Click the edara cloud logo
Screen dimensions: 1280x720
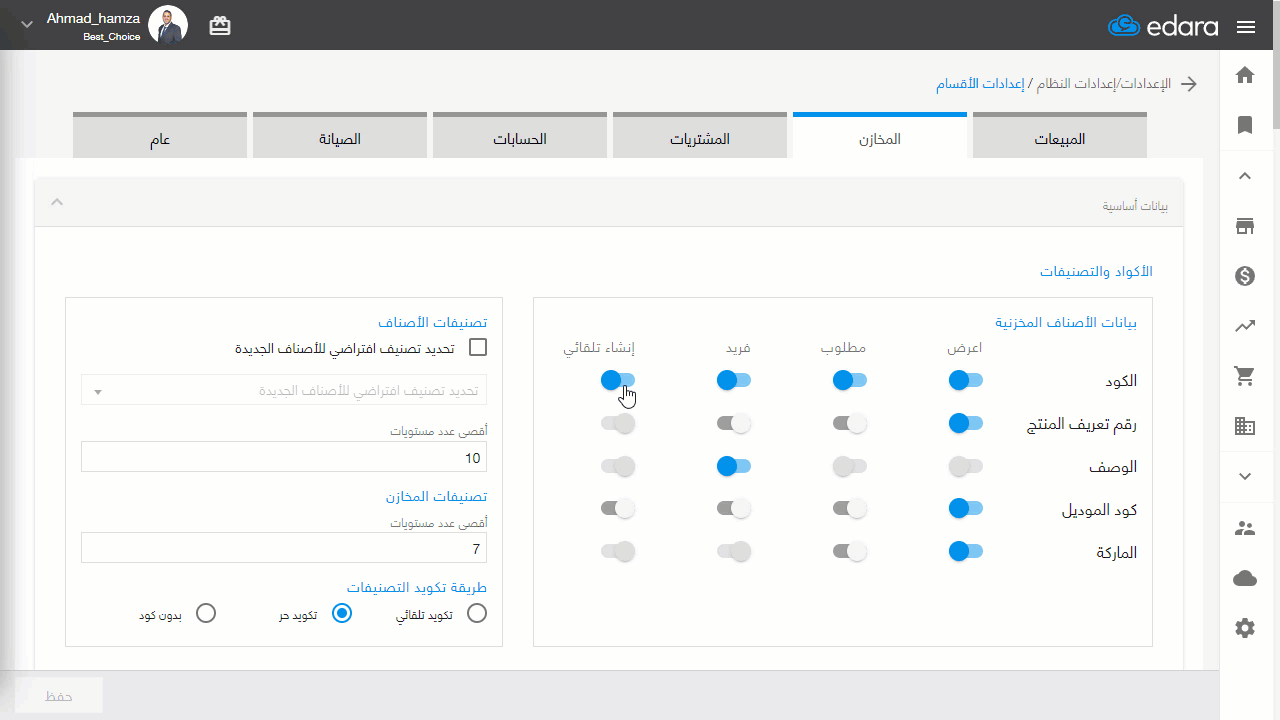(1163, 26)
